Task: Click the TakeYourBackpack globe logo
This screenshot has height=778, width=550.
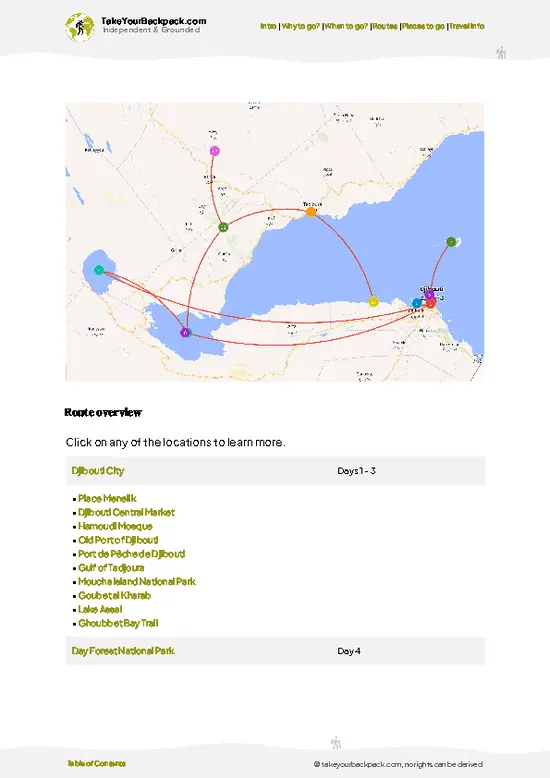Action: point(80,27)
